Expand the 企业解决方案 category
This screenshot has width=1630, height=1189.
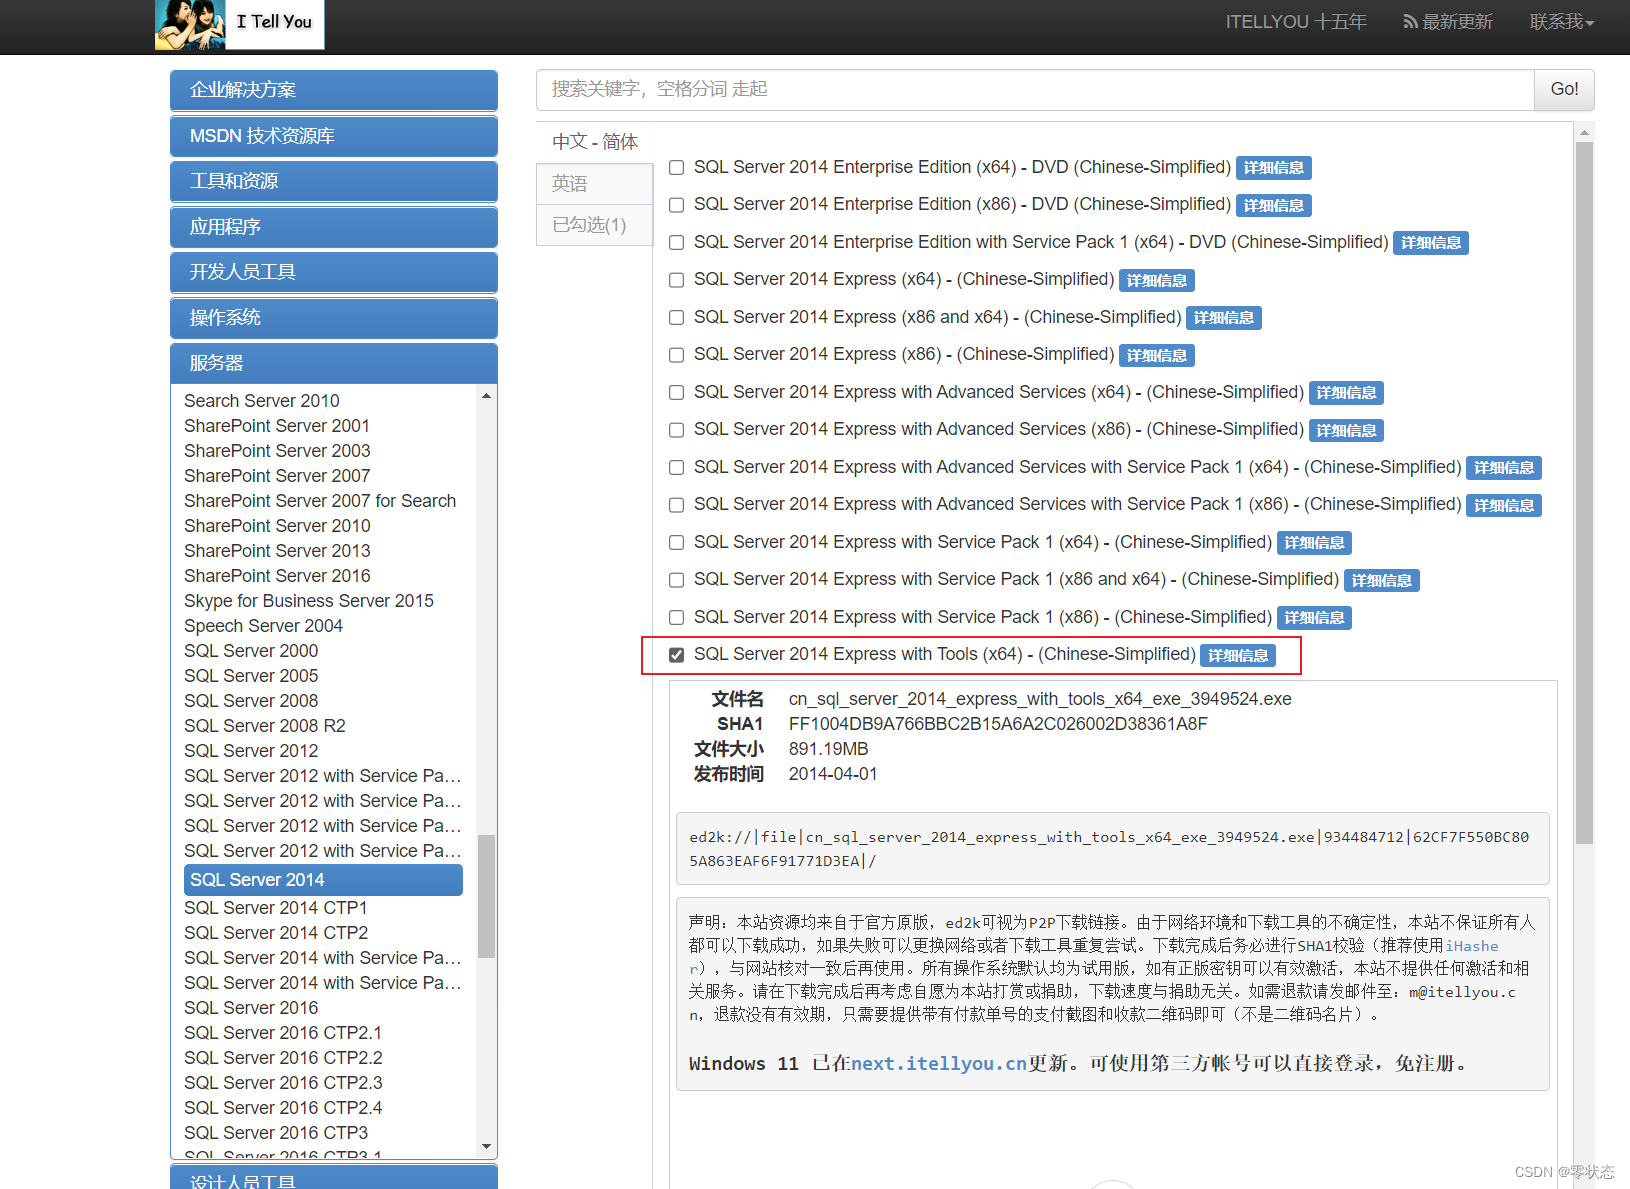click(334, 90)
